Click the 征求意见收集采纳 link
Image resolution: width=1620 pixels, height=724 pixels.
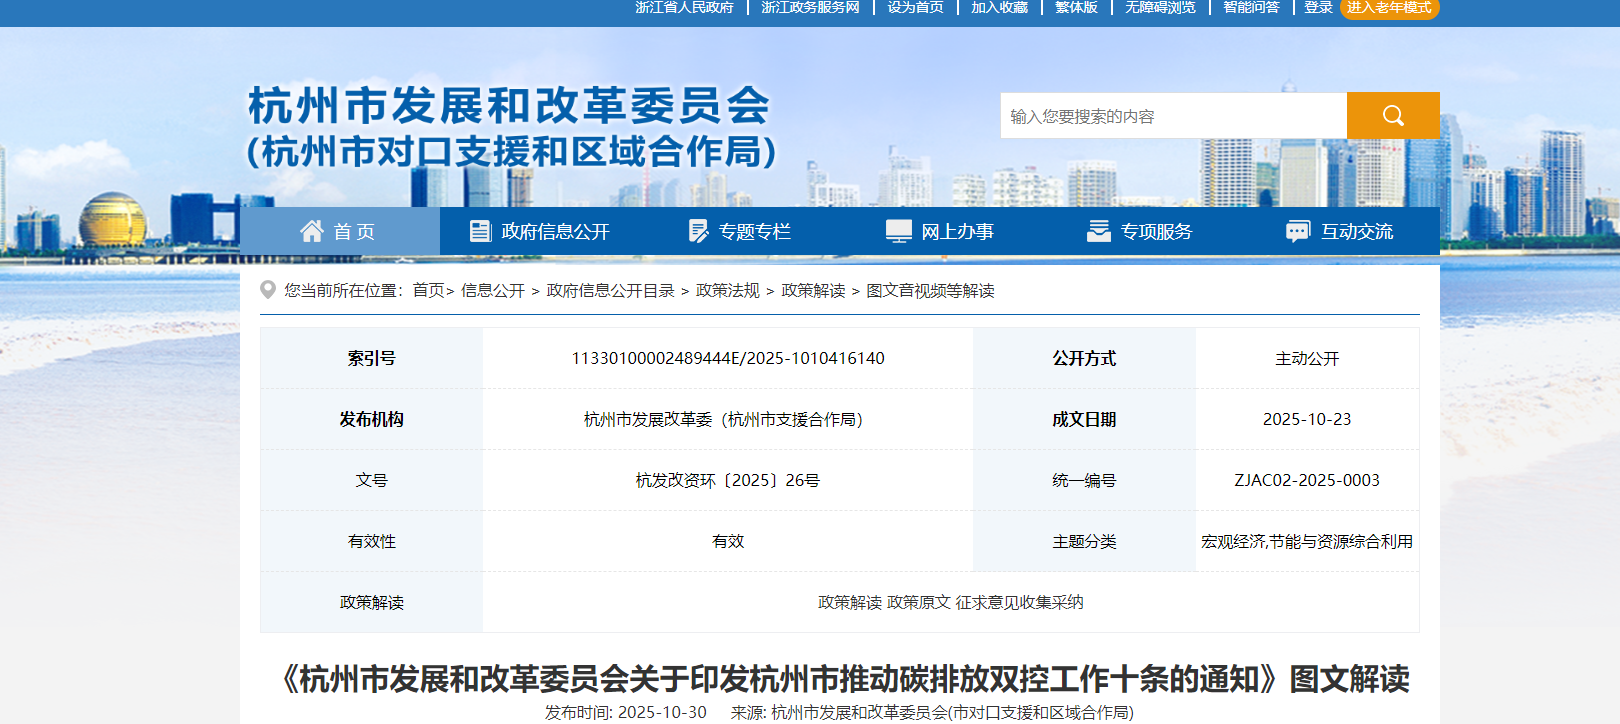pyautogui.click(x=1019, y=602)
